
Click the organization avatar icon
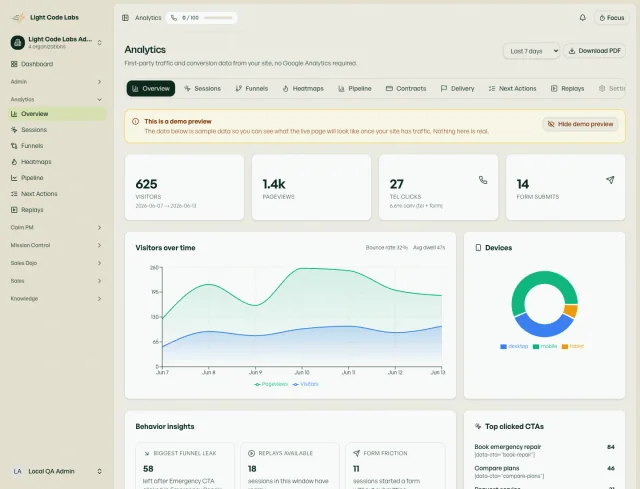18,42
